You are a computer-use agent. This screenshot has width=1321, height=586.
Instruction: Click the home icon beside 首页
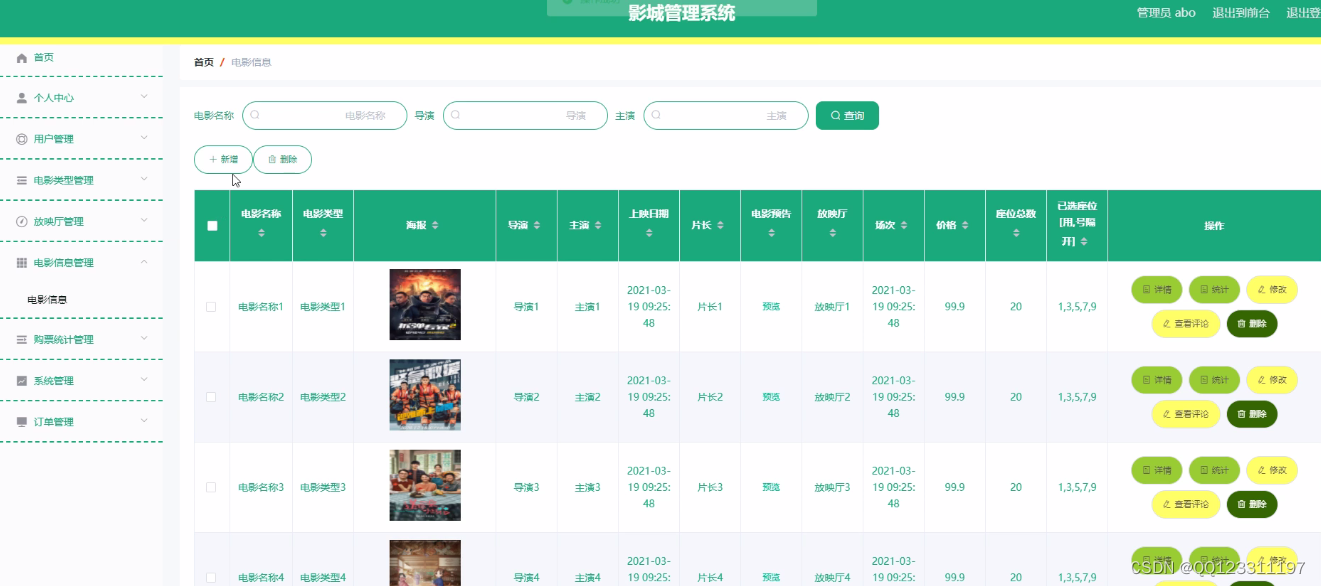(22, 58)
